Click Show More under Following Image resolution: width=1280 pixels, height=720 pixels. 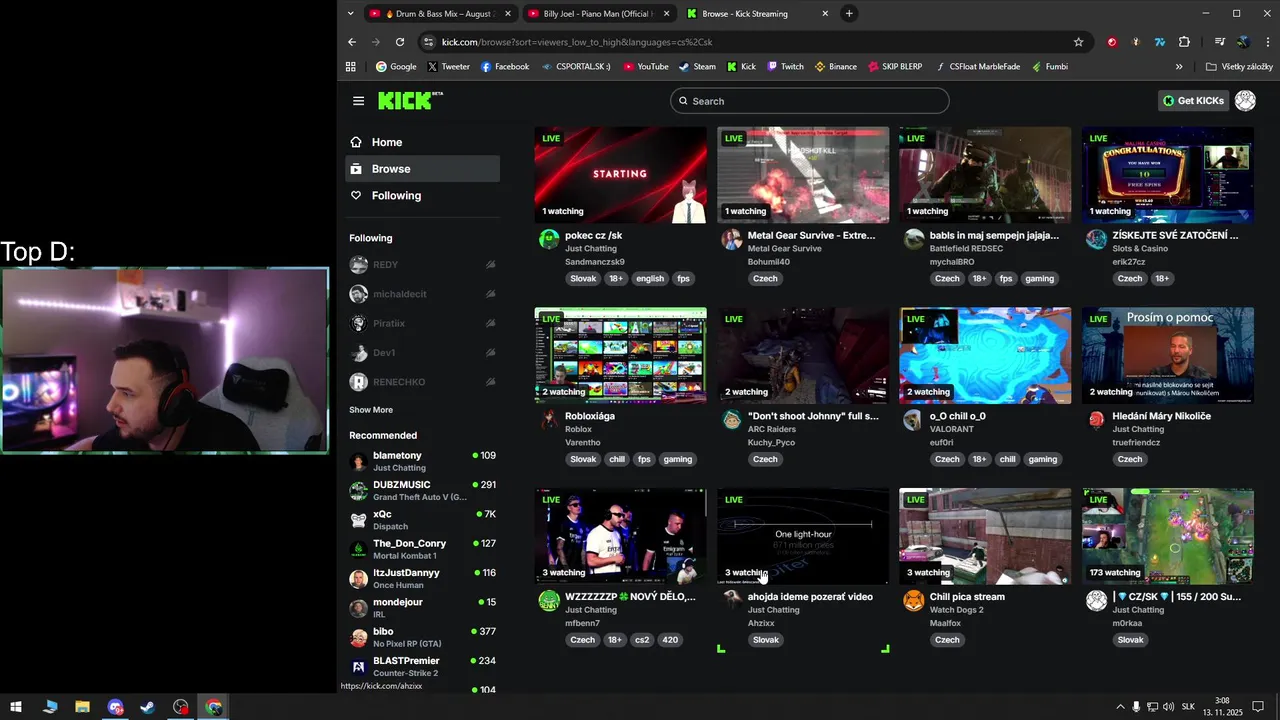coord(371,410)
